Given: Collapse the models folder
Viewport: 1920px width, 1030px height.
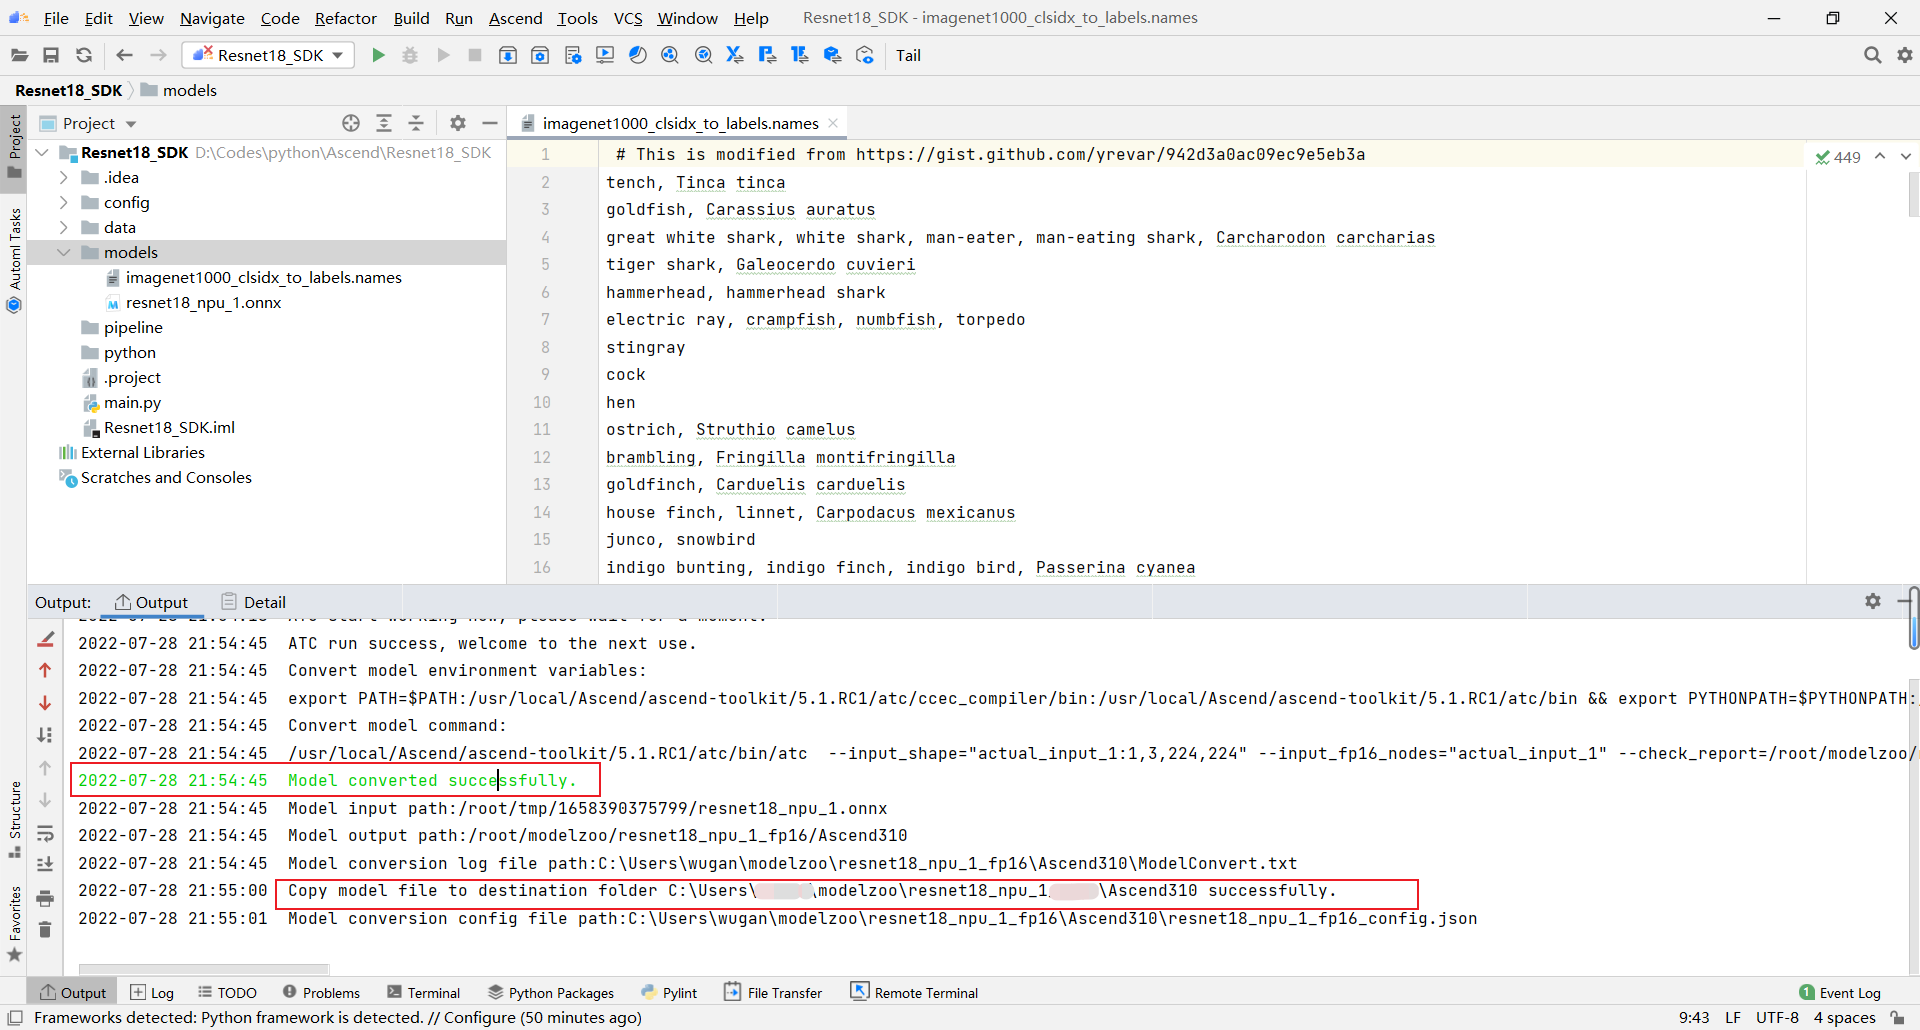Looking at the screenshot, I should coord(64,252).
